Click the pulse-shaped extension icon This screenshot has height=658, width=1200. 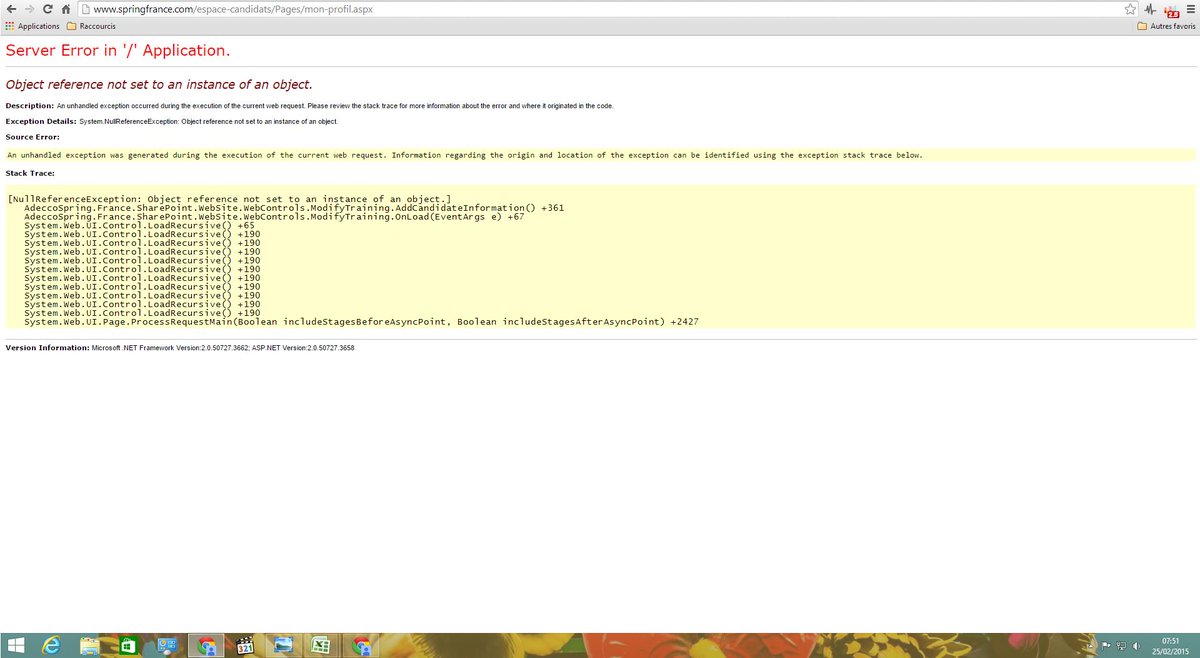1151,10
